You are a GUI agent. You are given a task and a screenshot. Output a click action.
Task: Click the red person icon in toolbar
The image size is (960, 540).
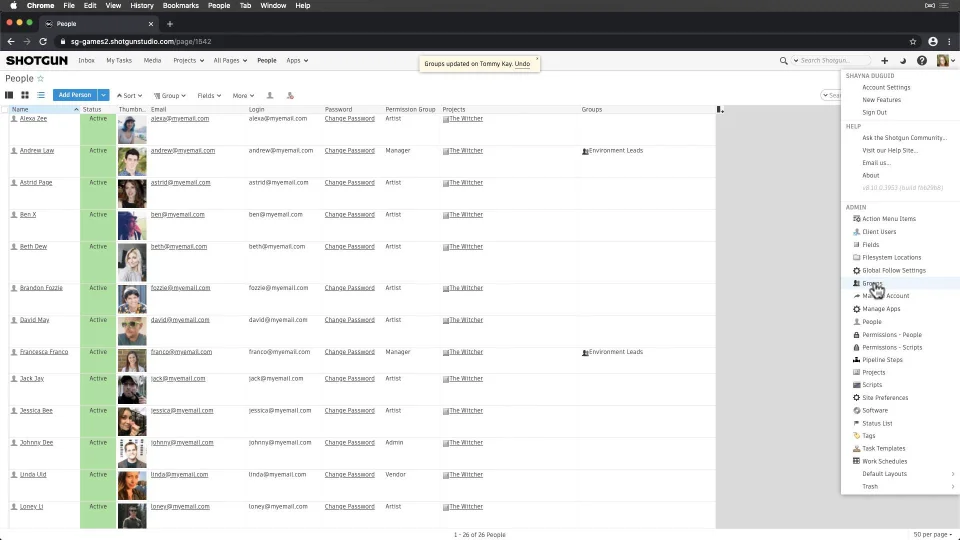(x=290, y=96)
